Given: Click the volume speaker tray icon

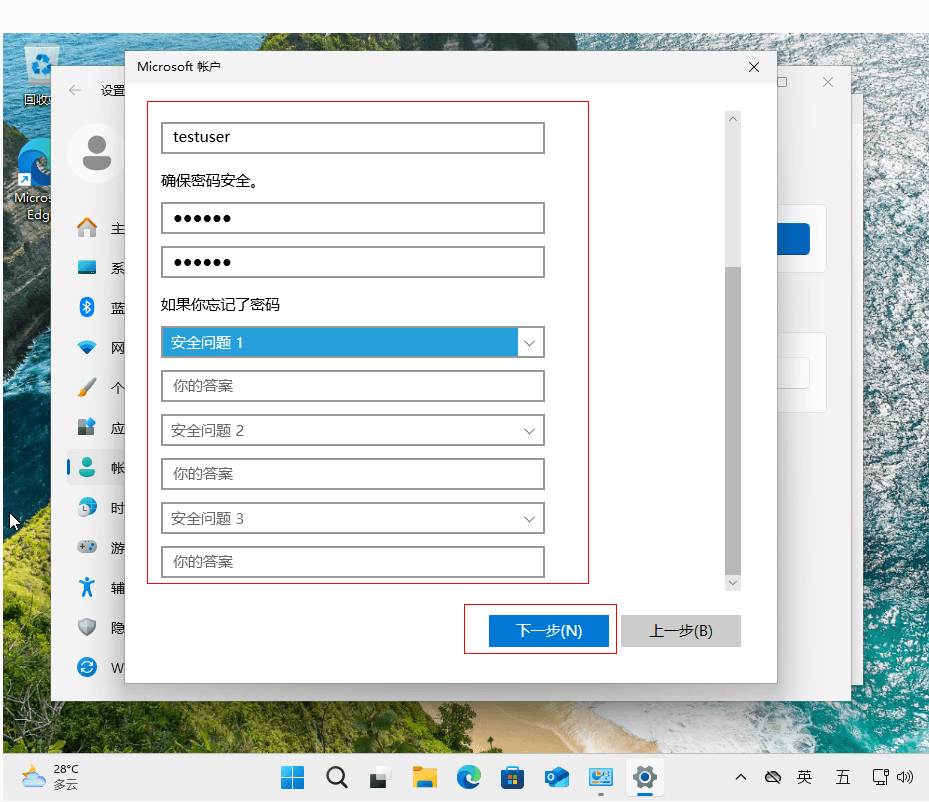Looking at the screenshot, I should (x=905, y=777).
